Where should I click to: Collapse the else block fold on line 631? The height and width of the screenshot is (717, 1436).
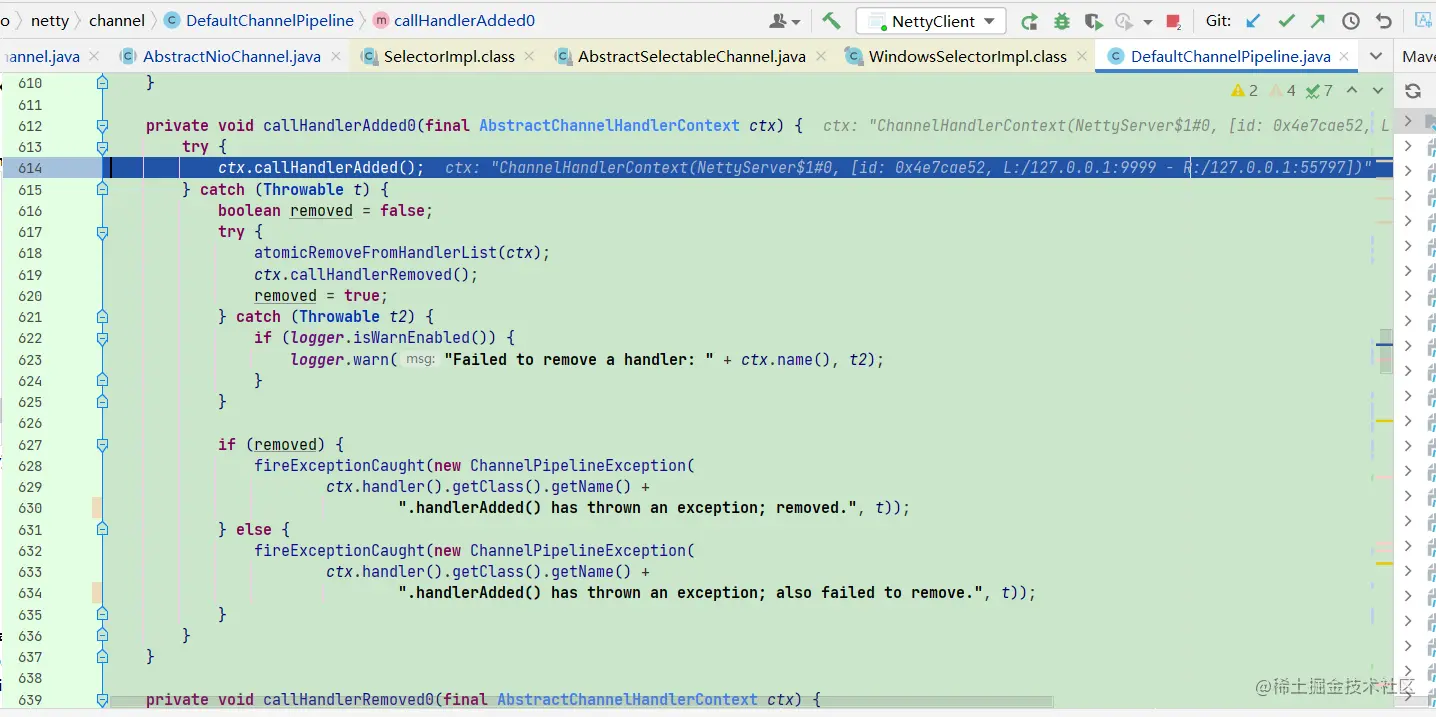point(102,529)
